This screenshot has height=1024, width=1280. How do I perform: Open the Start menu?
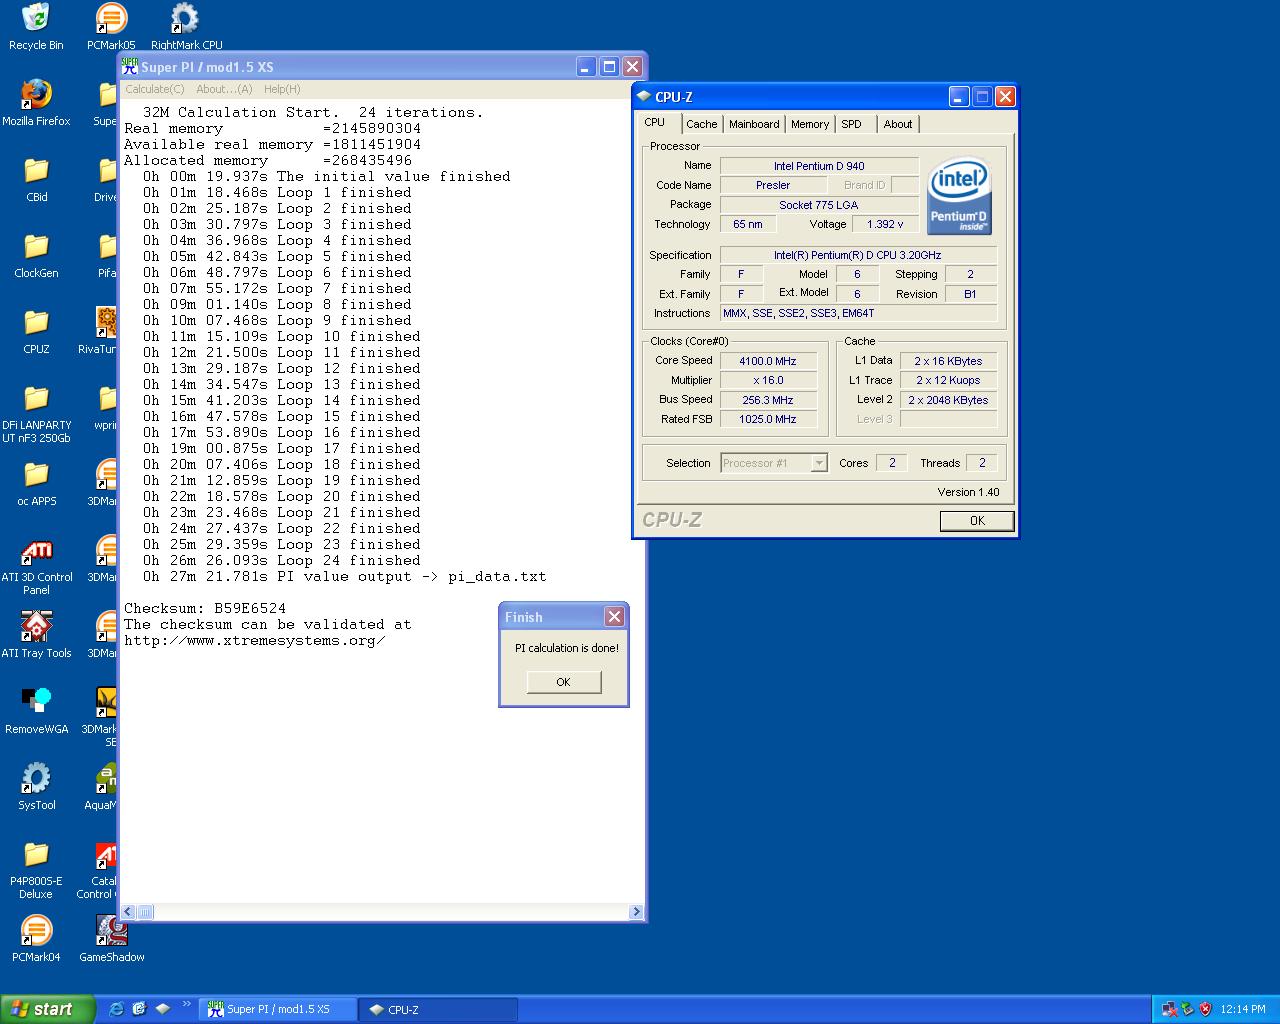point(47,1009)
